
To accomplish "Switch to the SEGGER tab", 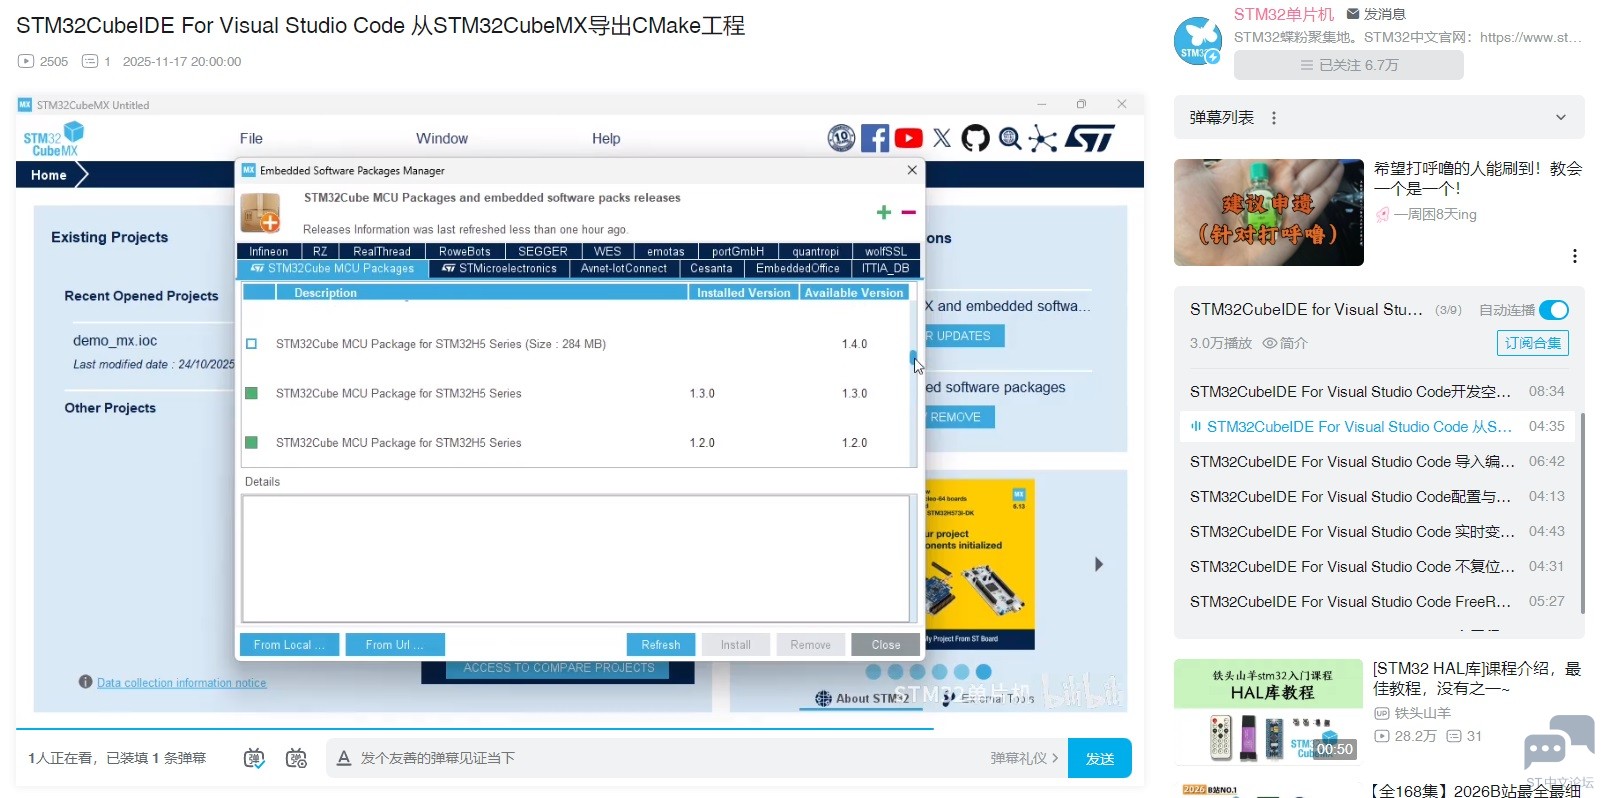I will coord(543,252).
